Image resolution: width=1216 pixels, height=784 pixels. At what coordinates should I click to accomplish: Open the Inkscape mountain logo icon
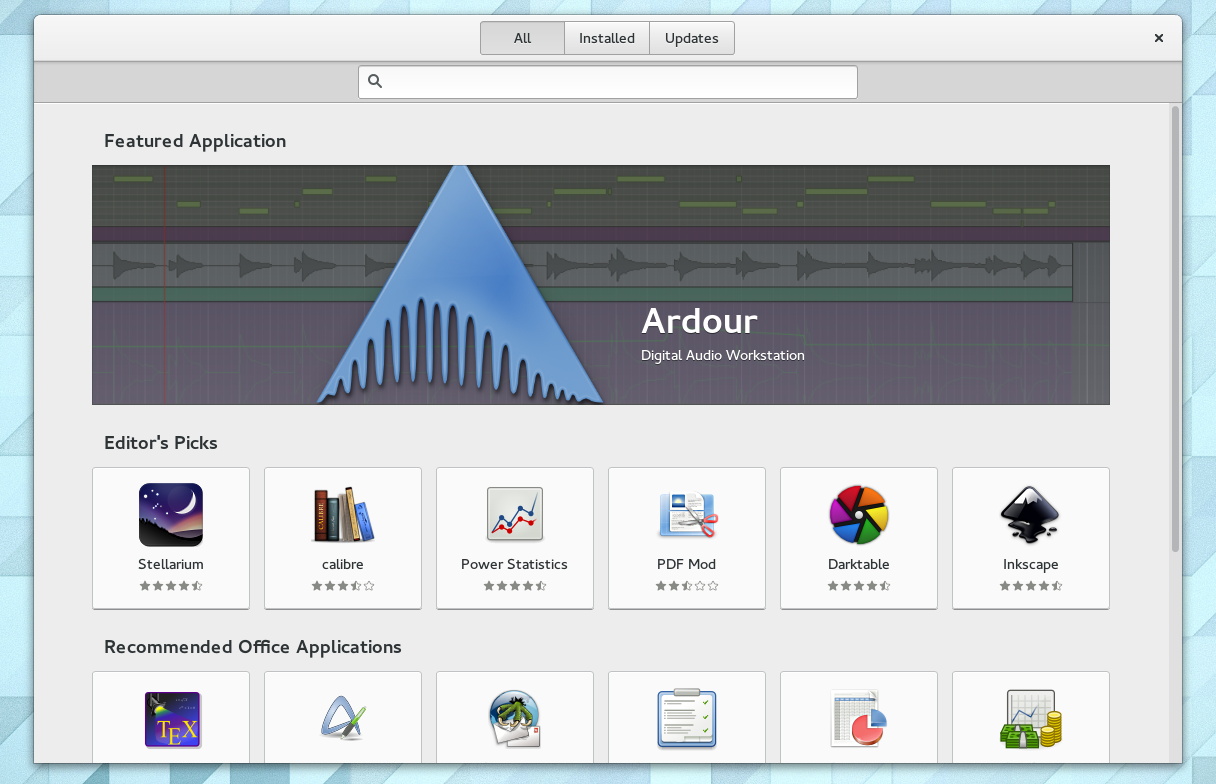1030,514
